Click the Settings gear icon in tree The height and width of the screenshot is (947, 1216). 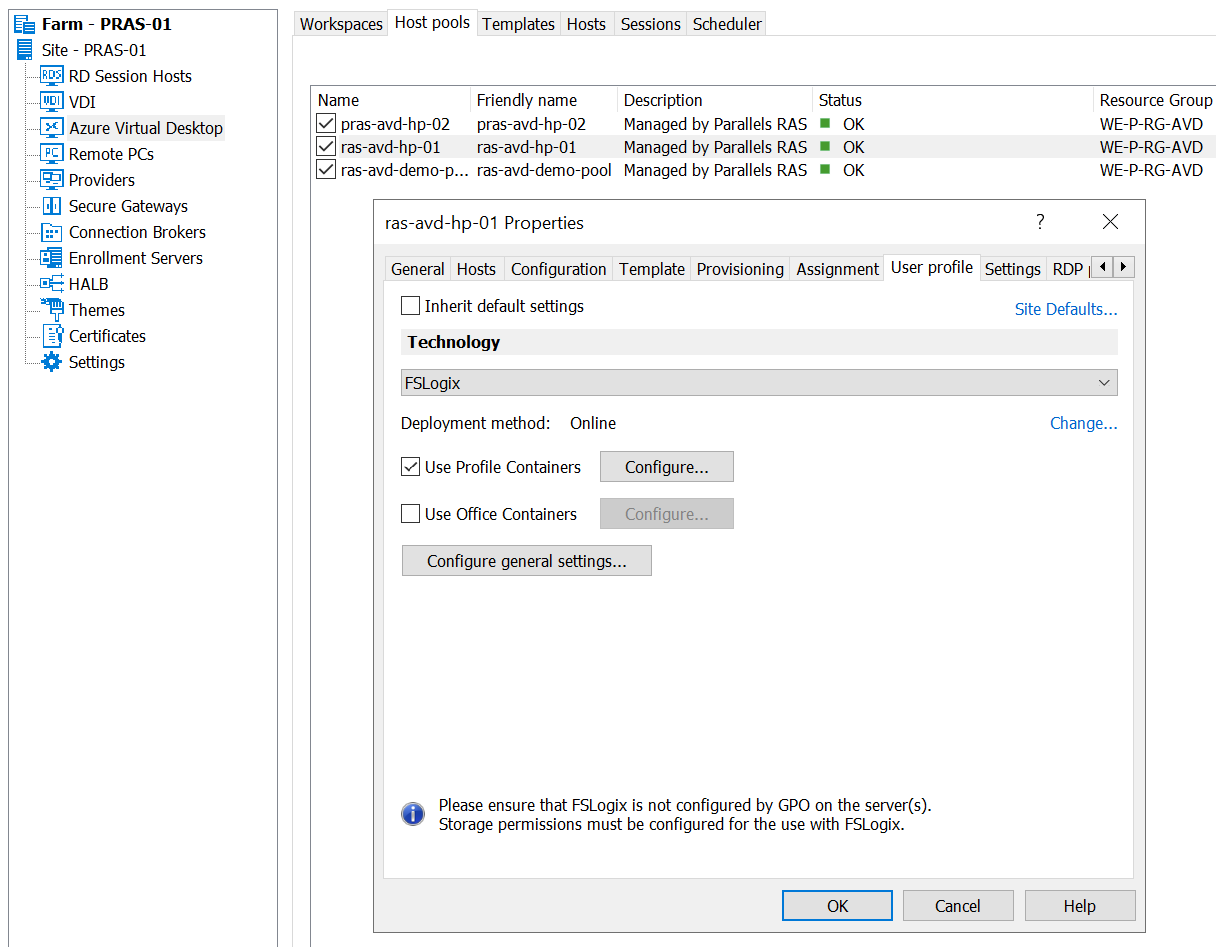[52, 362]
